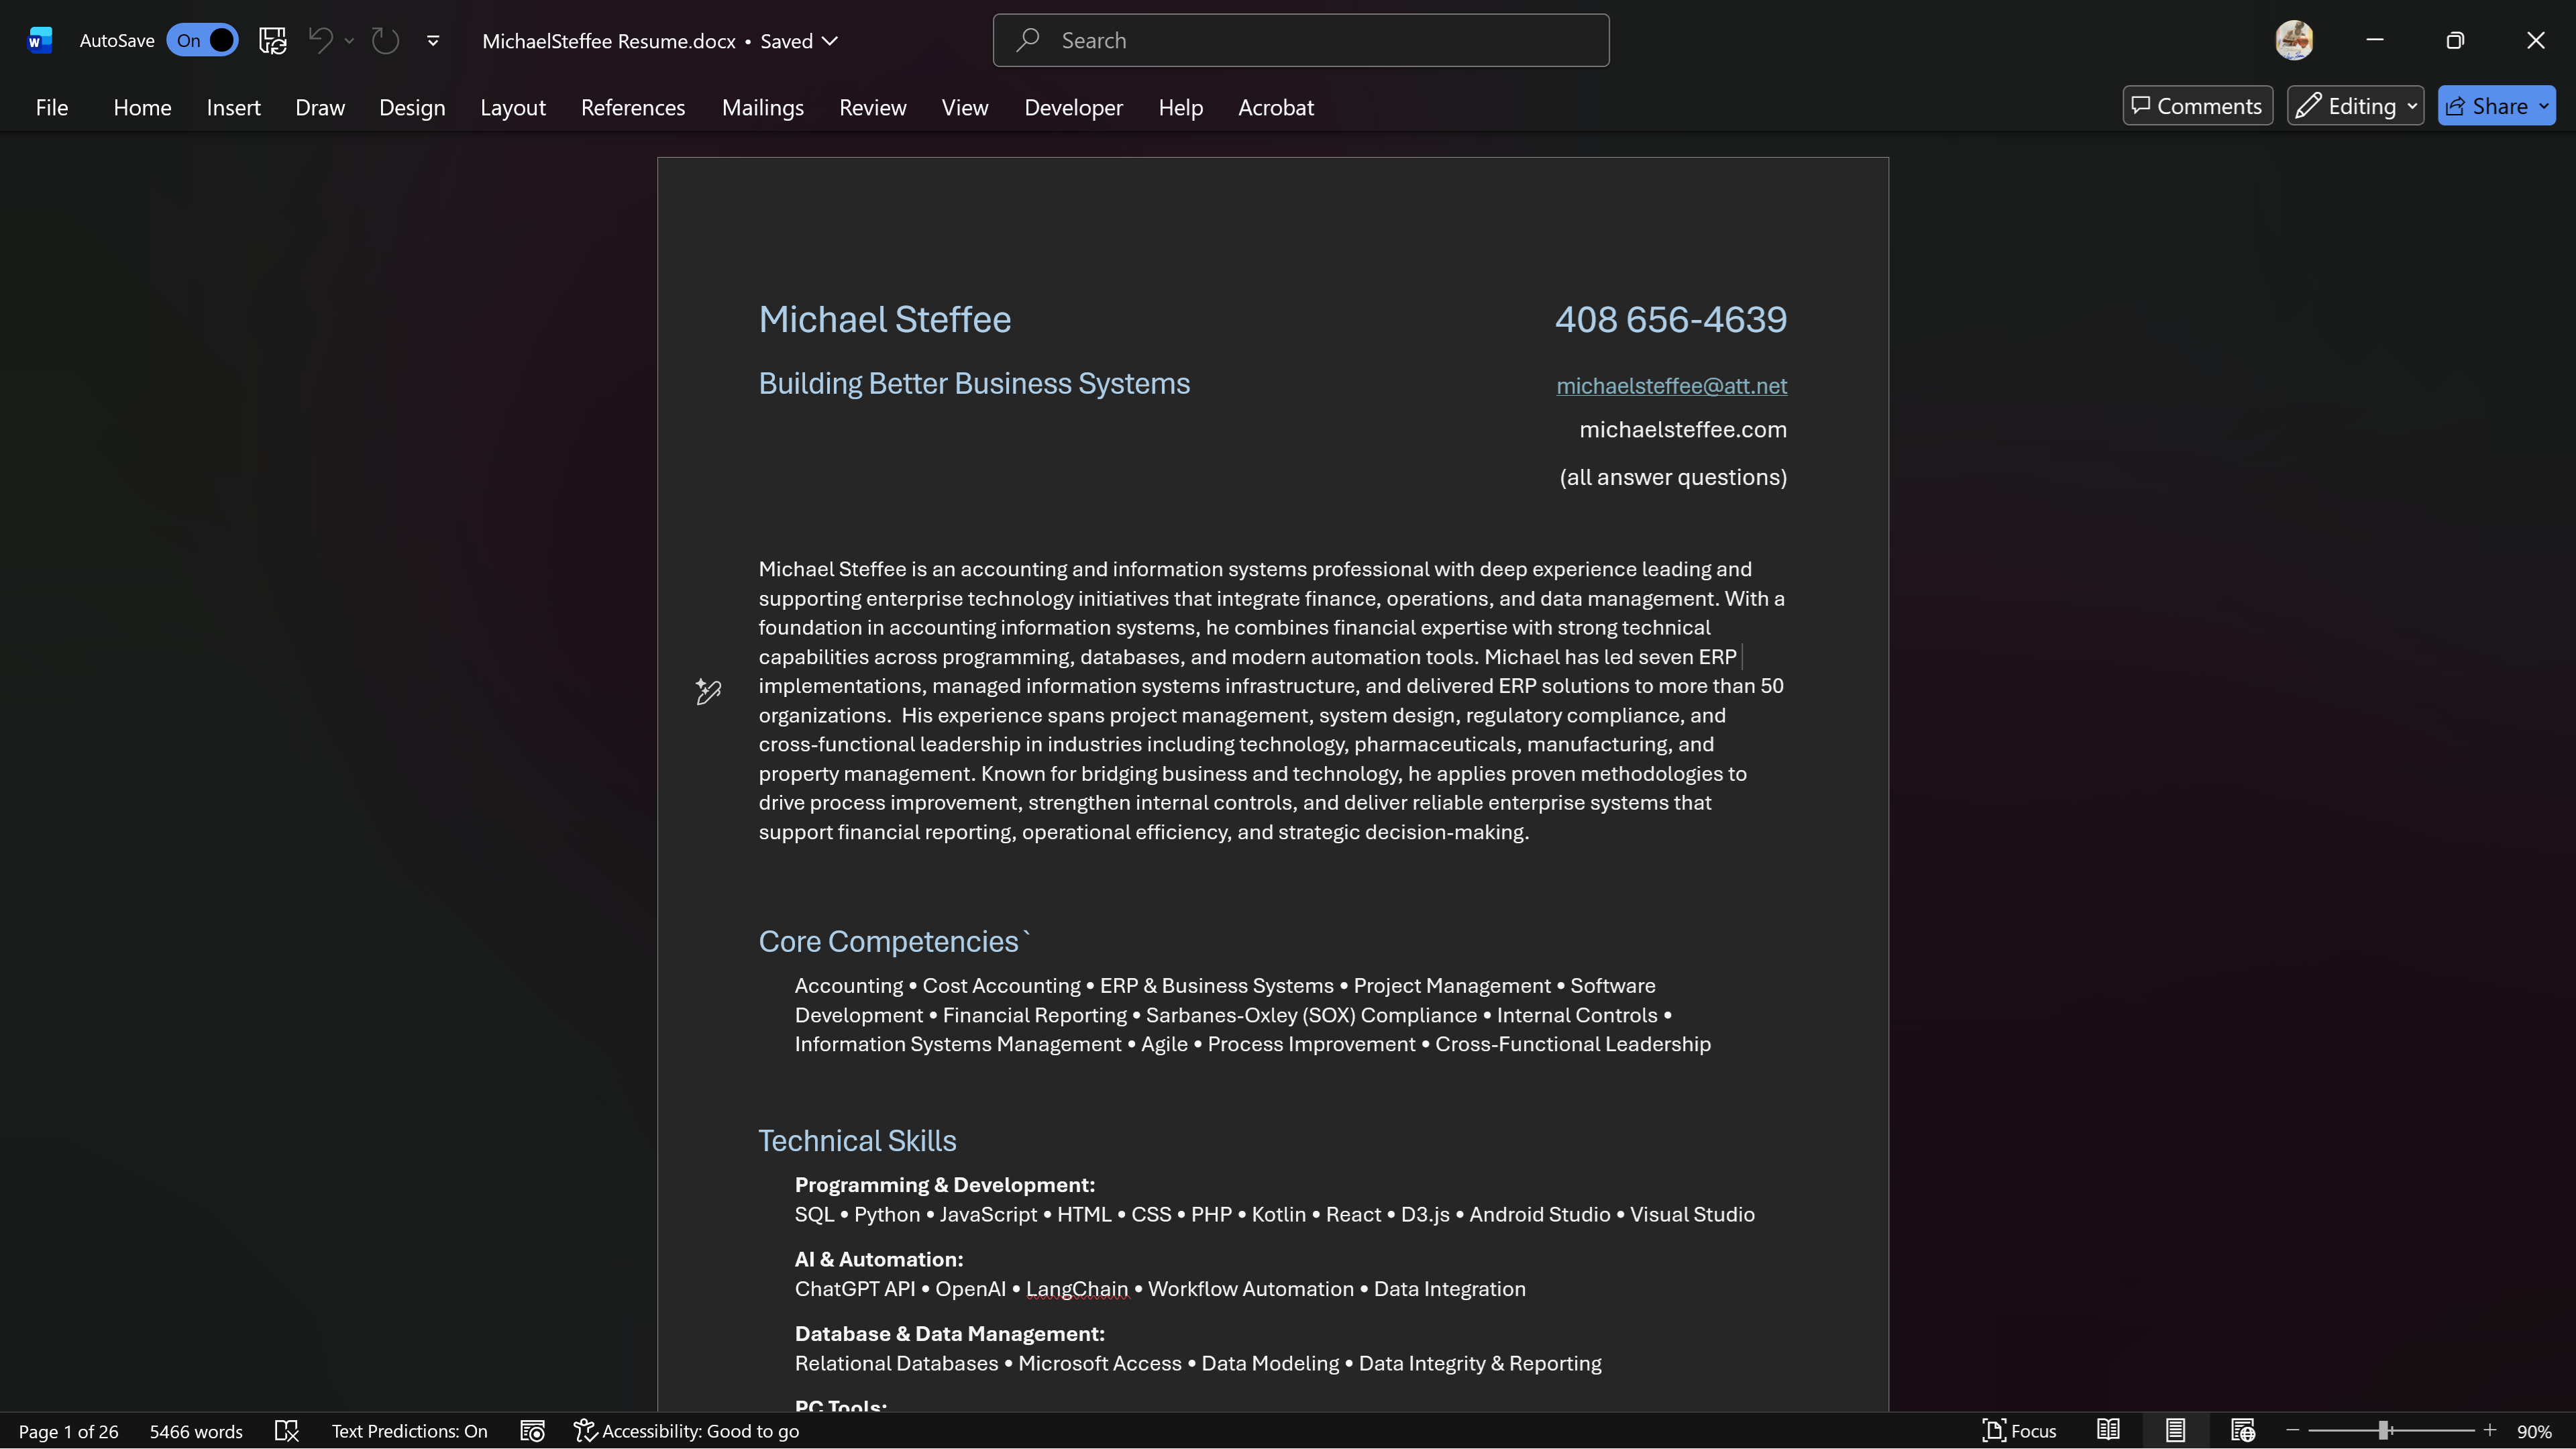Open the References ribbon tab
The height and width of the screenshot is (1449, 2576).
click(x=632, y=107)
